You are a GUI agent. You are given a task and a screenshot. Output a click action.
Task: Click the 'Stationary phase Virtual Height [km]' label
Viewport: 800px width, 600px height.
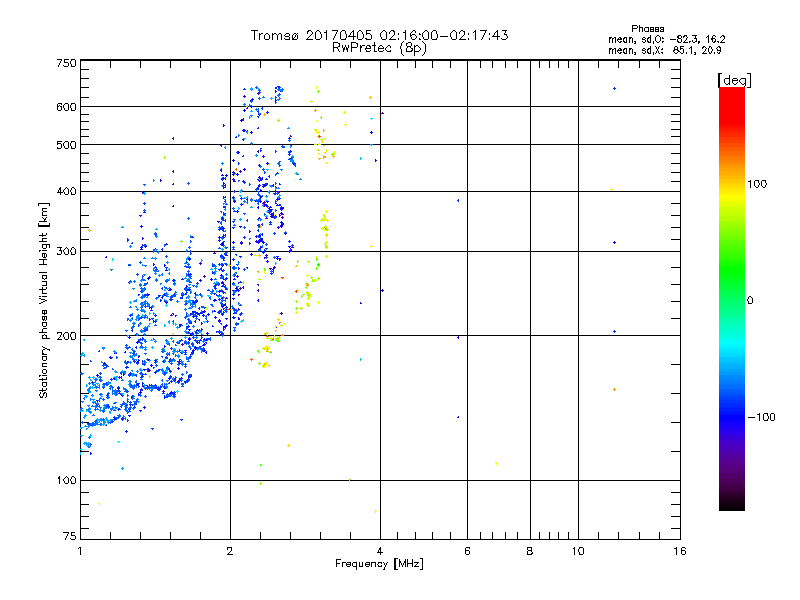click(44, 300)
